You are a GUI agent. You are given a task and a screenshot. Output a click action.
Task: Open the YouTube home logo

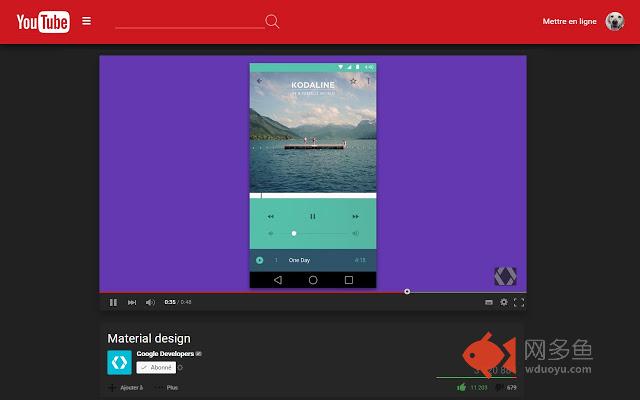[43, 22]
